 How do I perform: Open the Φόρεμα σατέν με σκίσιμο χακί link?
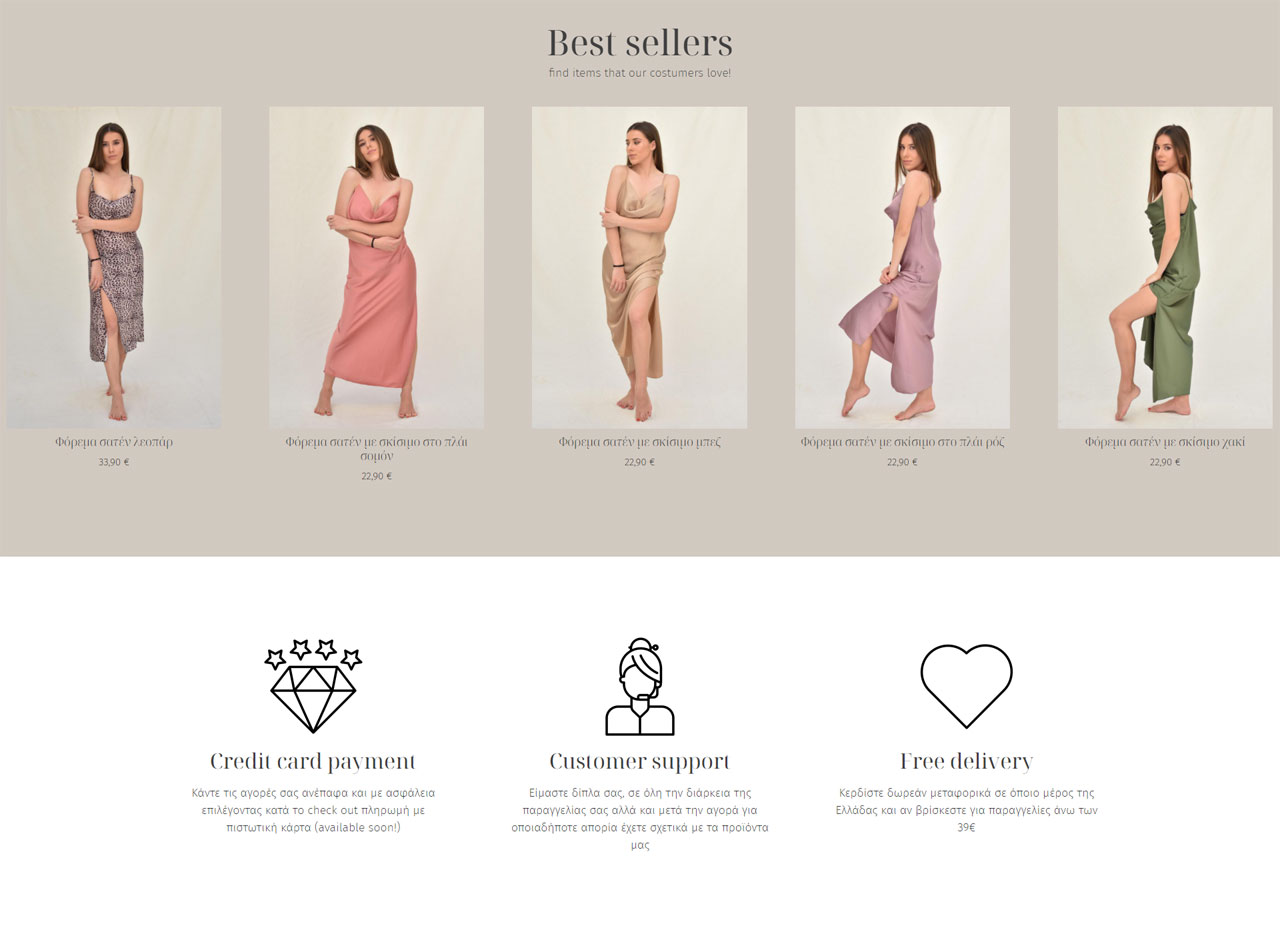click(1165, 442)
